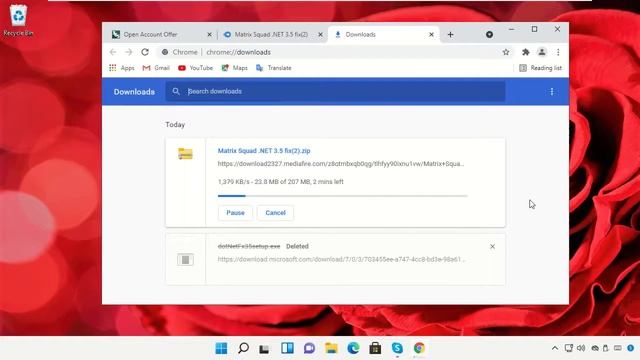
Task: Open Microsoft Store from the taskbar
Action: tap(376, 348)
